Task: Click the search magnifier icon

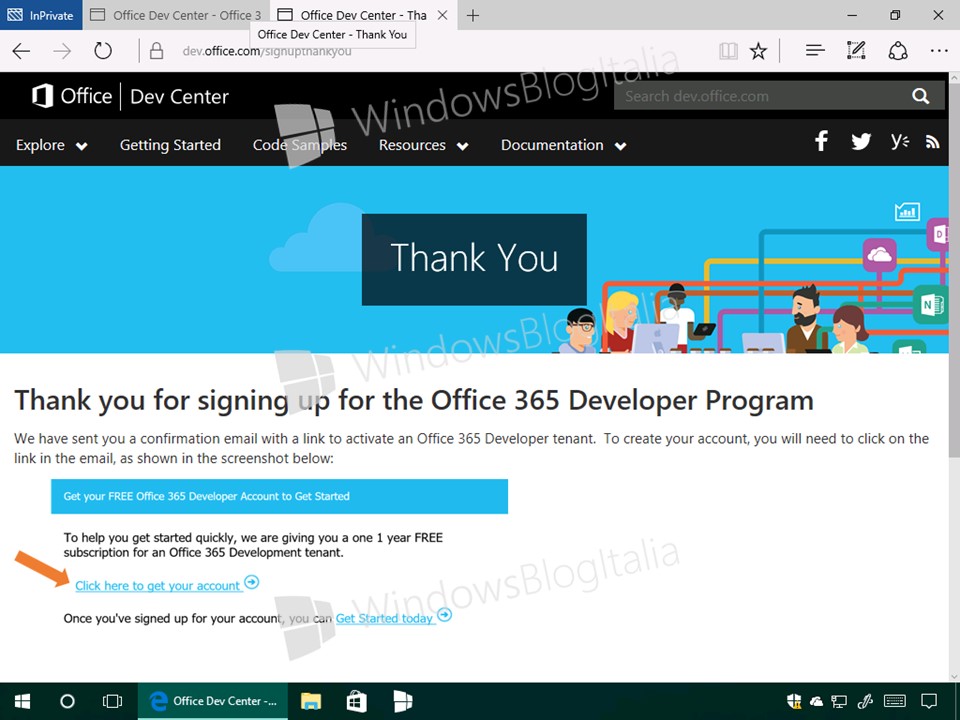Action: 920,96
